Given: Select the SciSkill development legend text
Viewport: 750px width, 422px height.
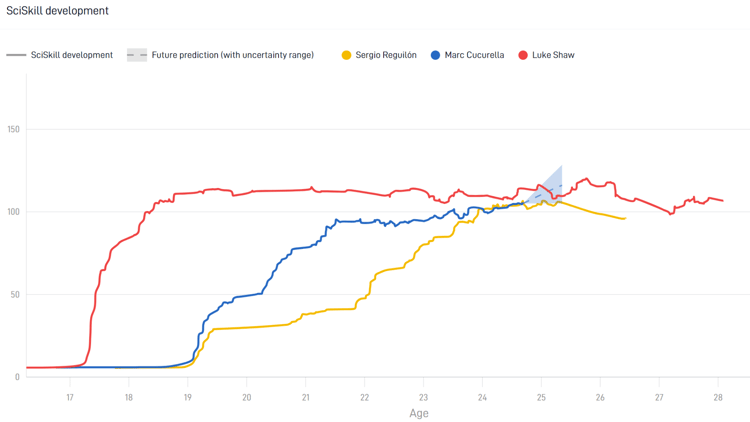Looking at the screenshot, I should coord(72,55).
